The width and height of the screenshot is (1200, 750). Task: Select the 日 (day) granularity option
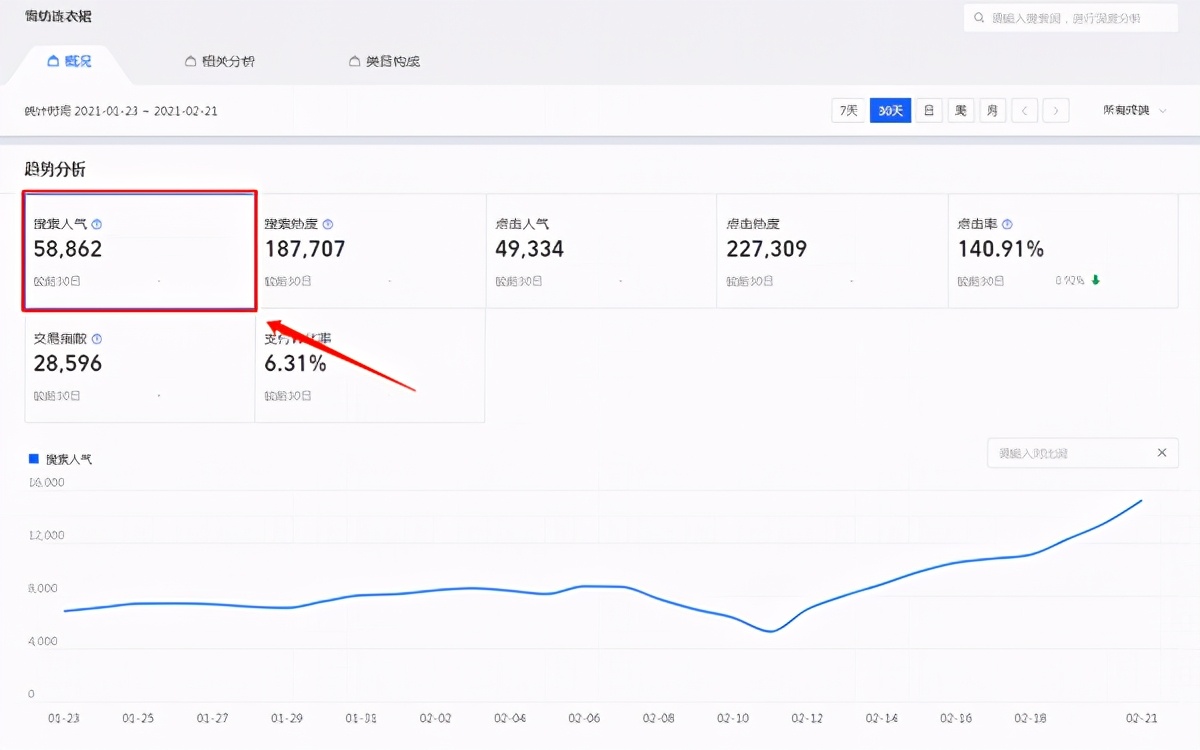(x=929, y=111)
